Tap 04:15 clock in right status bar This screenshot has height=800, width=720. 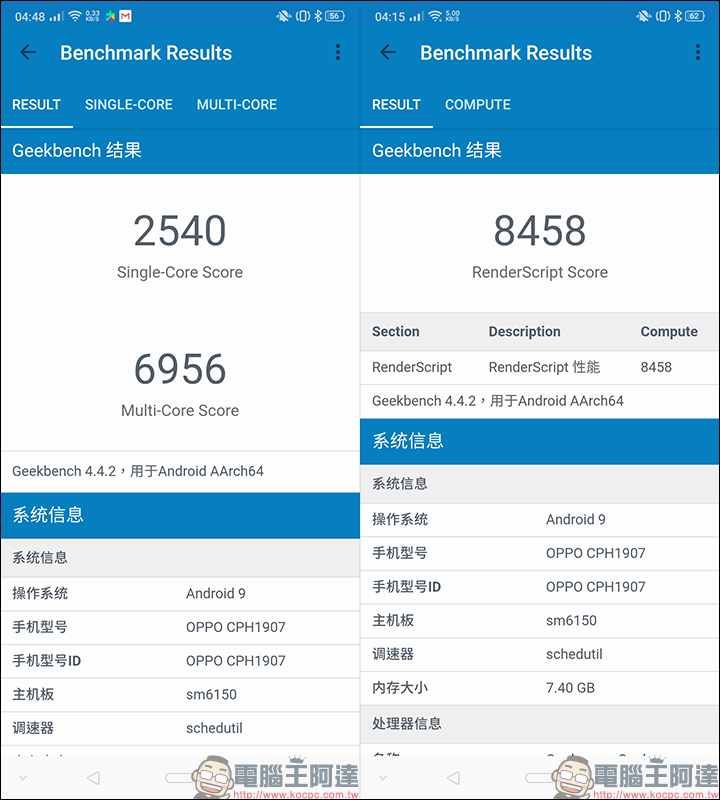389,17
